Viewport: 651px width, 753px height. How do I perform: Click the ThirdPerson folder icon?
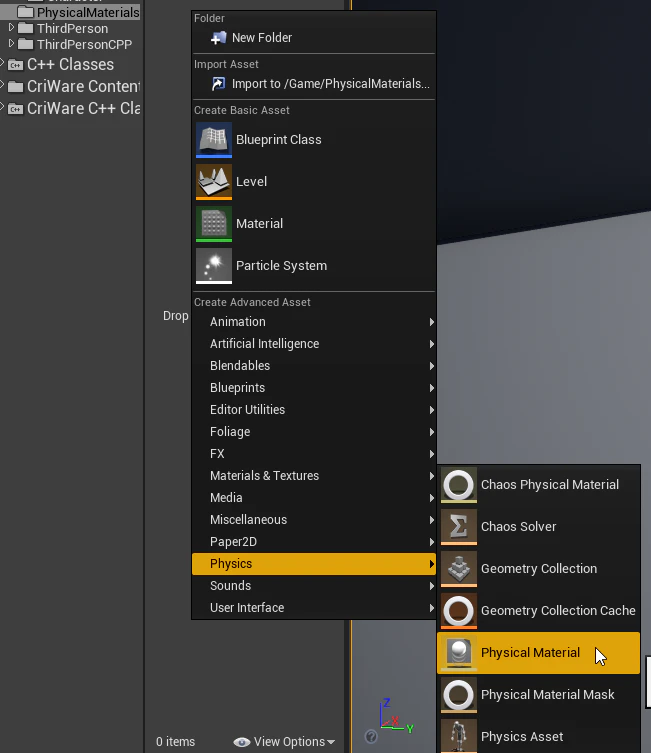(x=25, y=28)
